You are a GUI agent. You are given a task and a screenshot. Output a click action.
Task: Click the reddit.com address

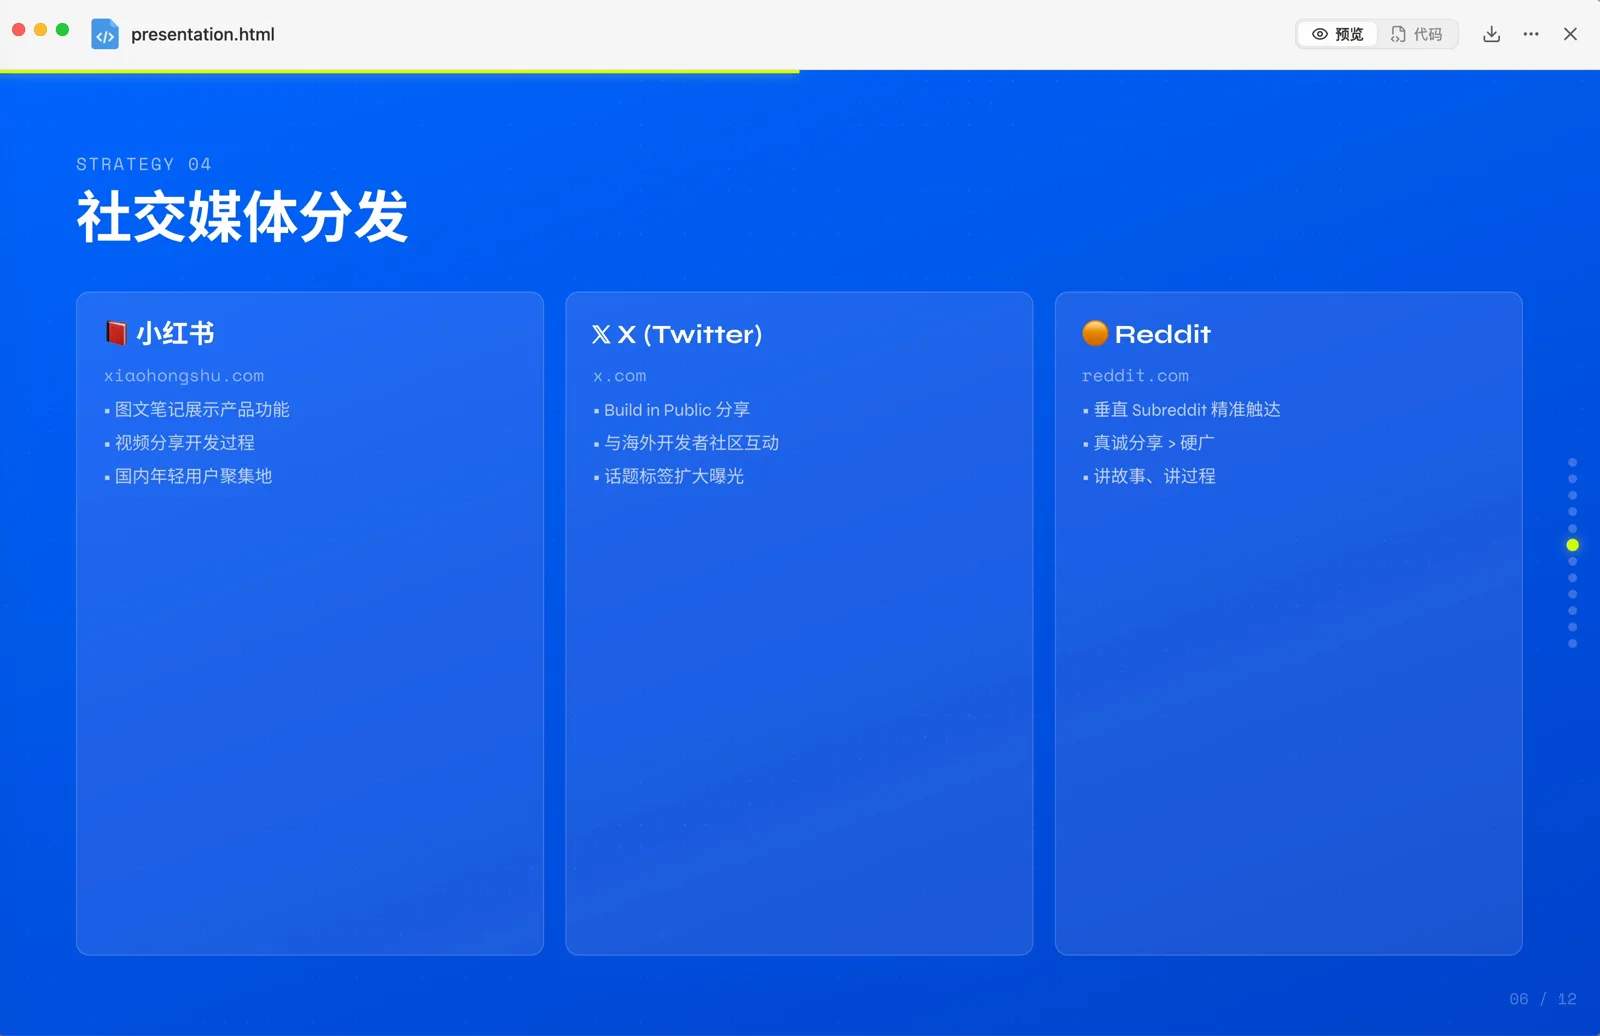click(x=1135, y=376)
